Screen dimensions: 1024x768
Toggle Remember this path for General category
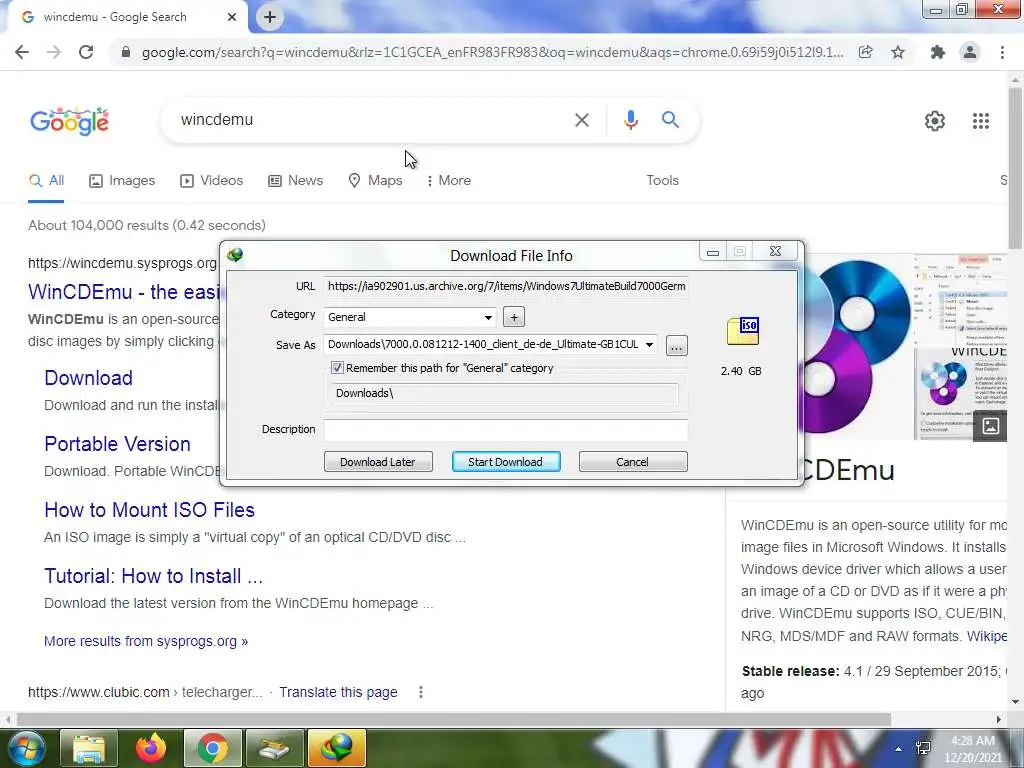337,368
